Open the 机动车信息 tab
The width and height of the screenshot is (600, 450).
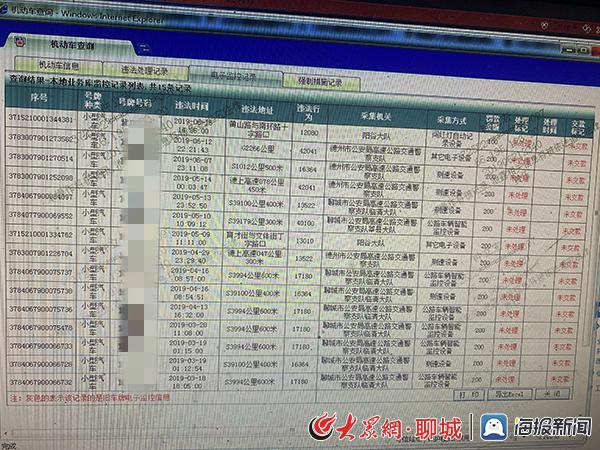73,67
